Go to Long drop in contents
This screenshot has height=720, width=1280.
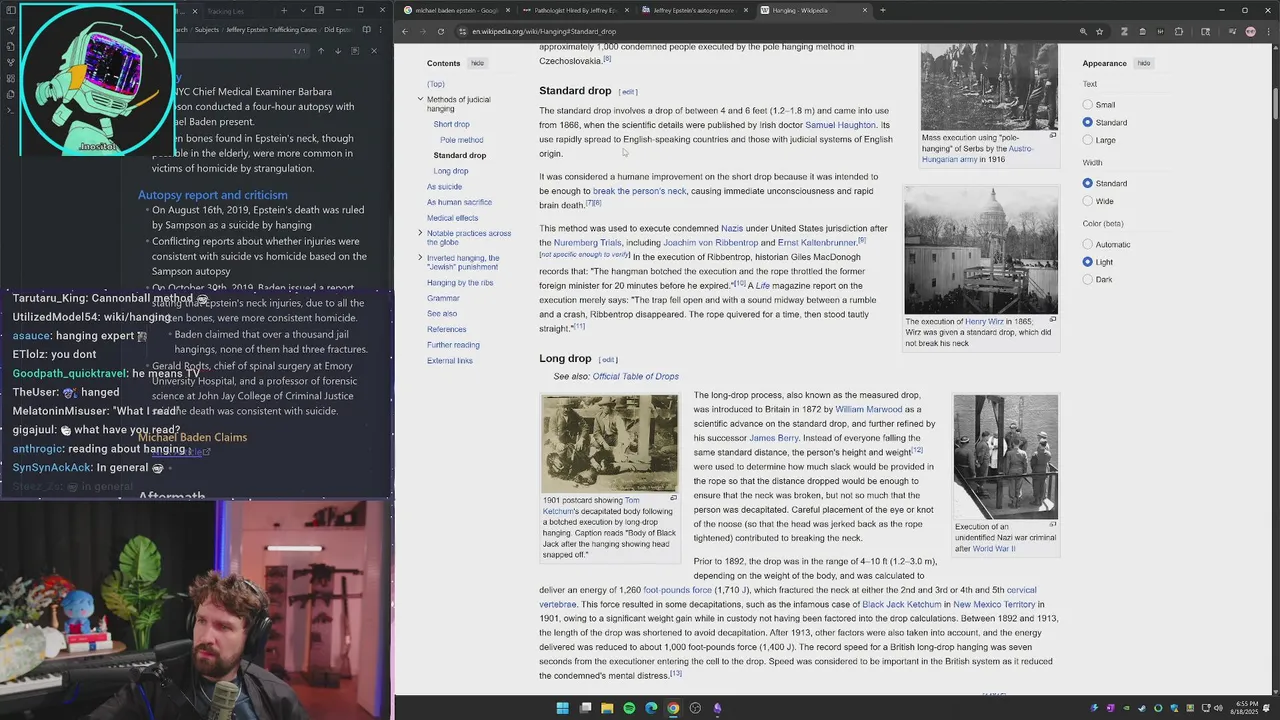click(x=451, y=171)
